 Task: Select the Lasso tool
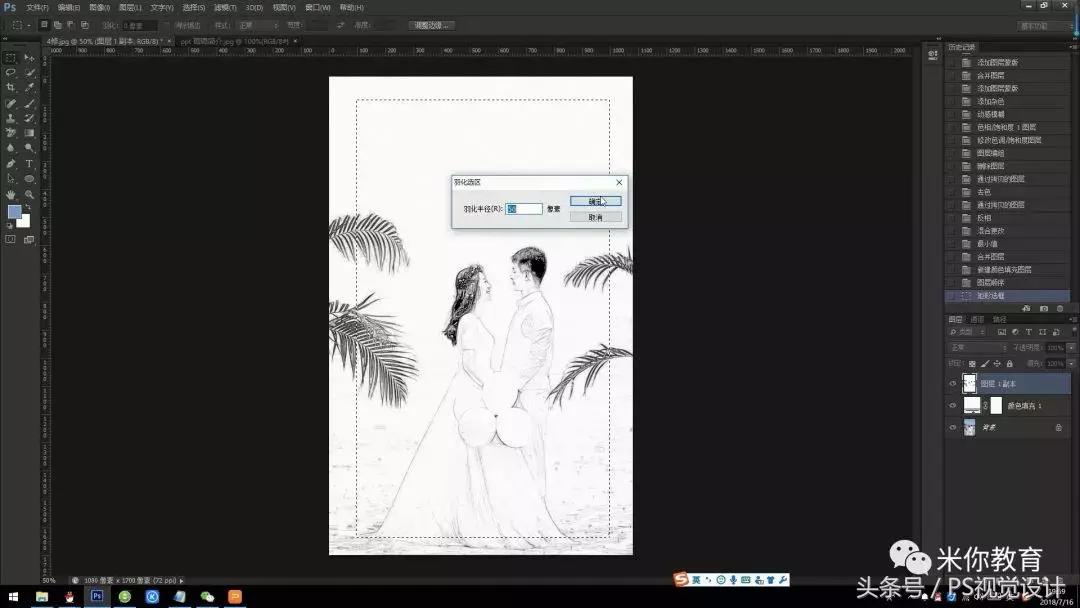11,74
